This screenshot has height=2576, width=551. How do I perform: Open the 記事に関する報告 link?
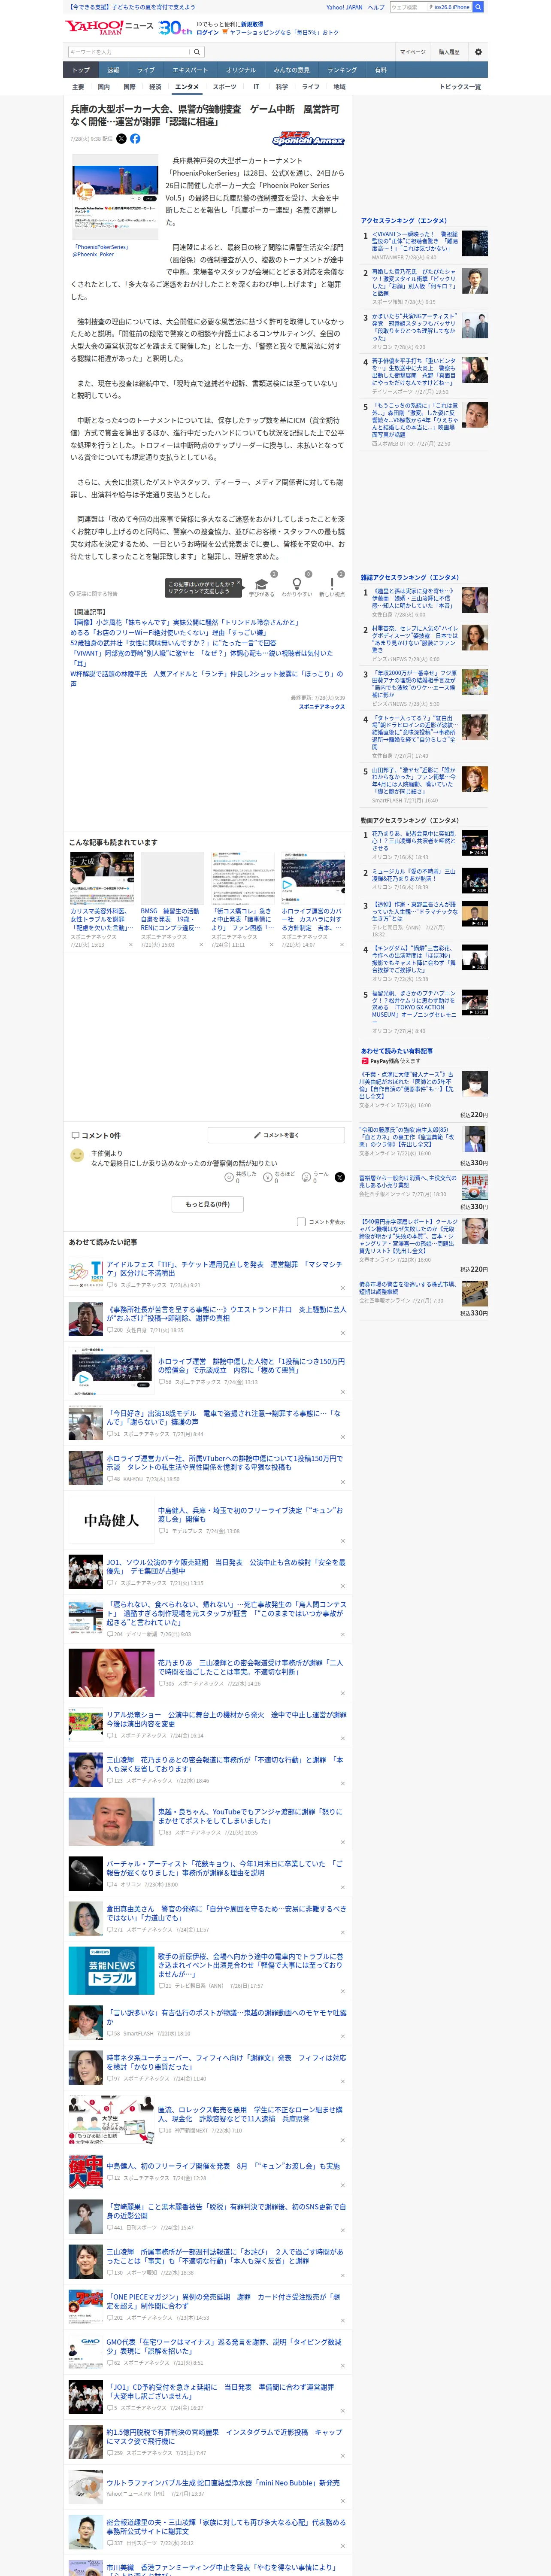pos(93,594)
